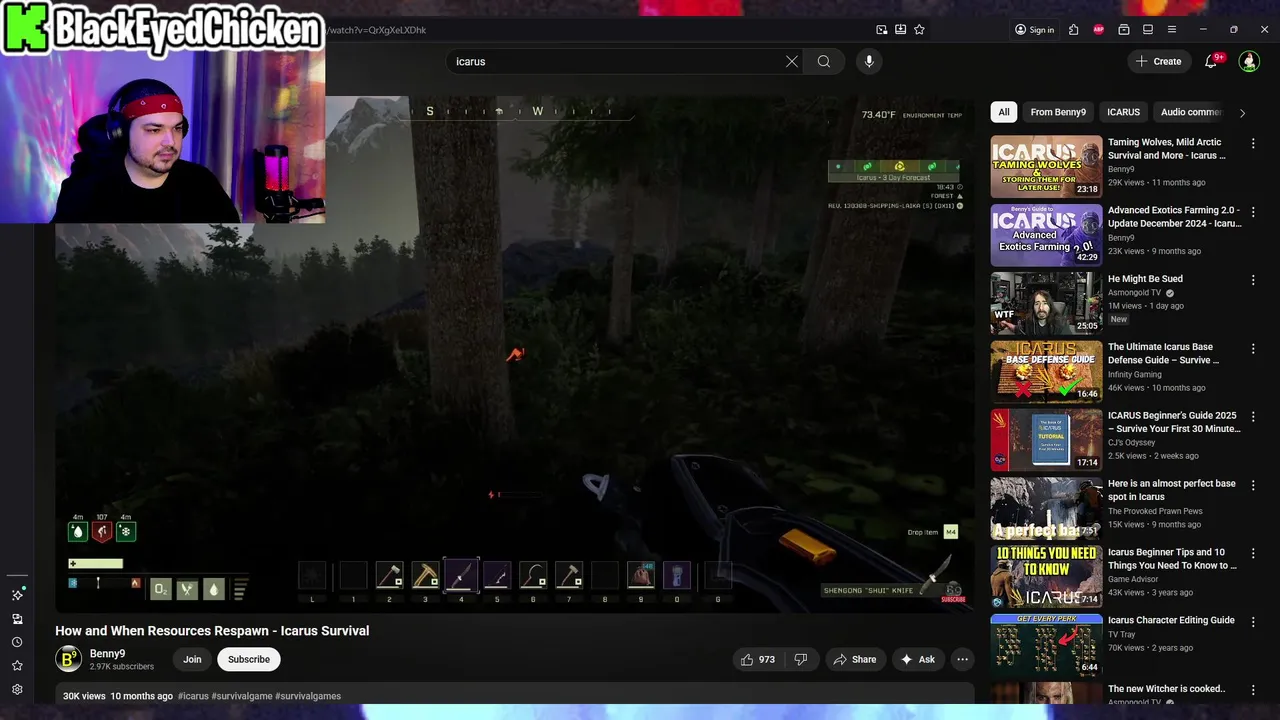
Task: Select the All filter chip
Action: 1004,112
